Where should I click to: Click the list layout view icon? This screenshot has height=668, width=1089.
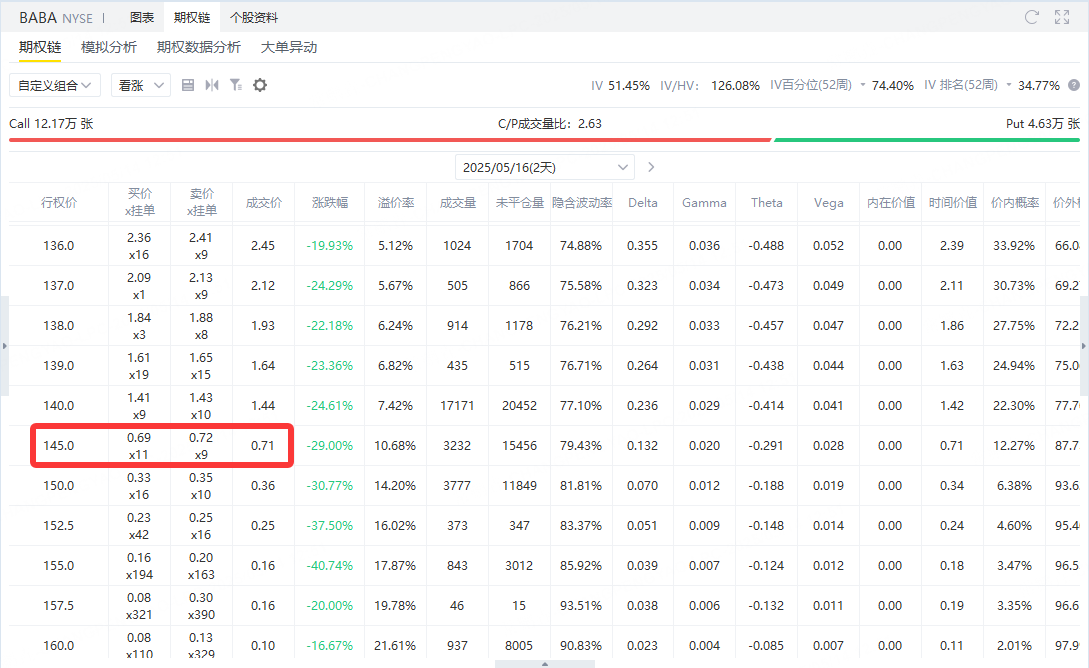[188, 85]
